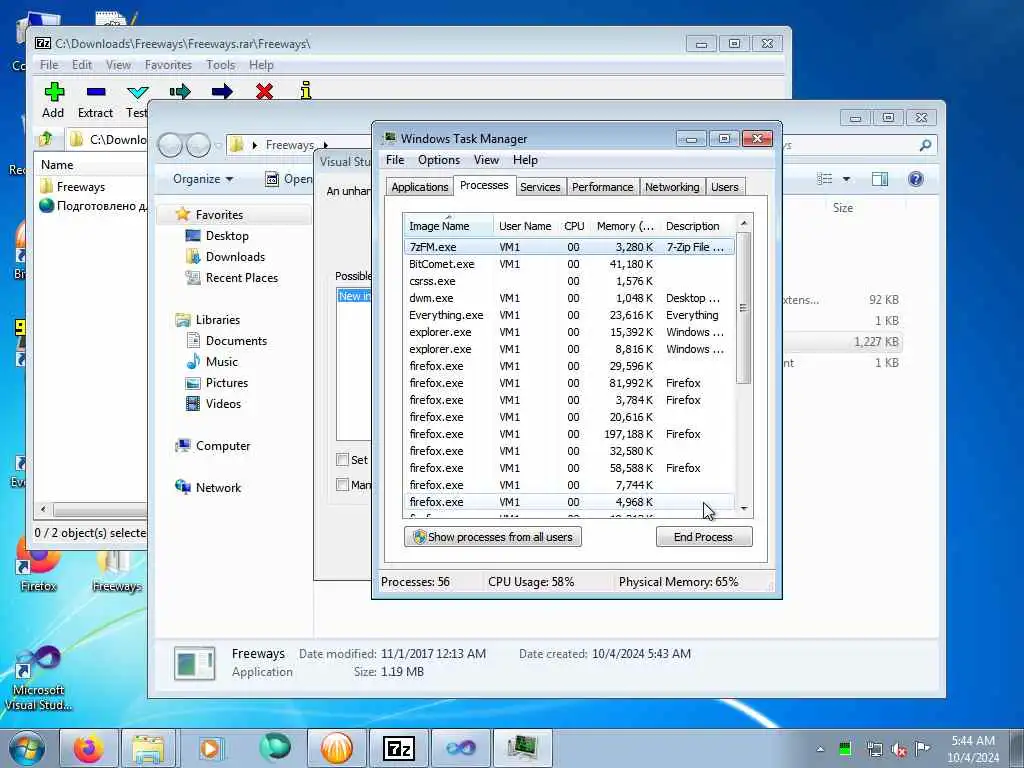Click the breadcrumb arrow after Freeways

(x=325, y=145)
